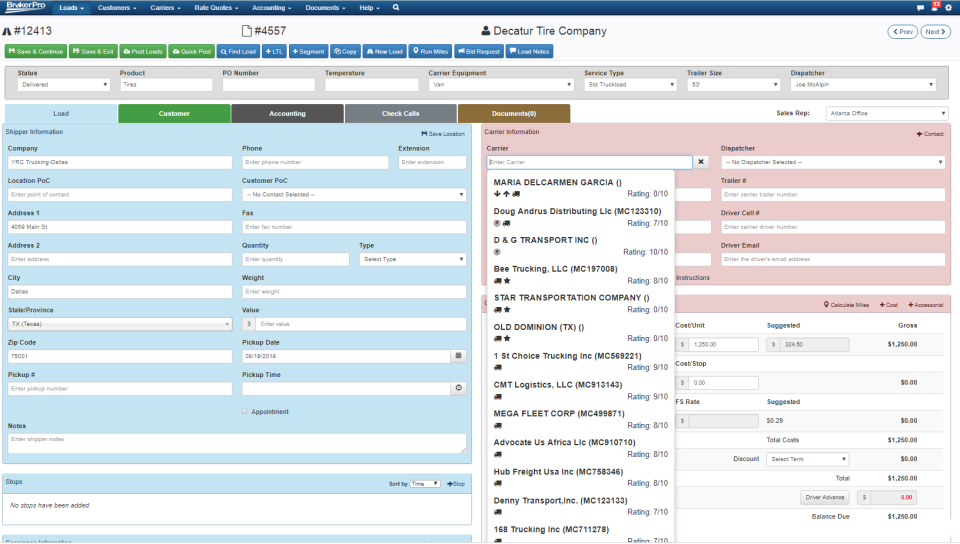
Task: Open Status dropdown showing Delivered
Action: [x=64, y=84]
